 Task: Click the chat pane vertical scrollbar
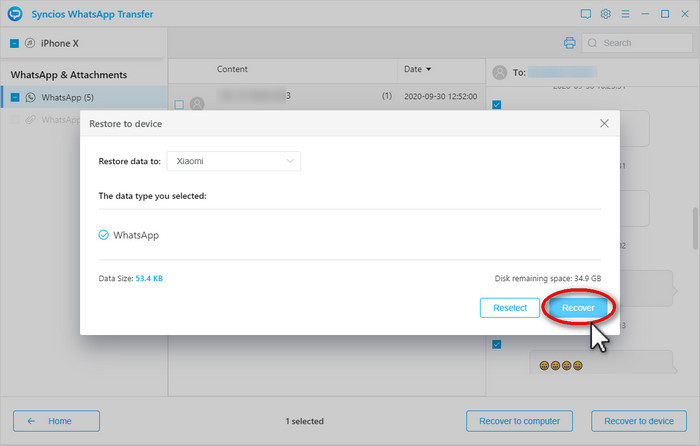(x=695, y=229)
